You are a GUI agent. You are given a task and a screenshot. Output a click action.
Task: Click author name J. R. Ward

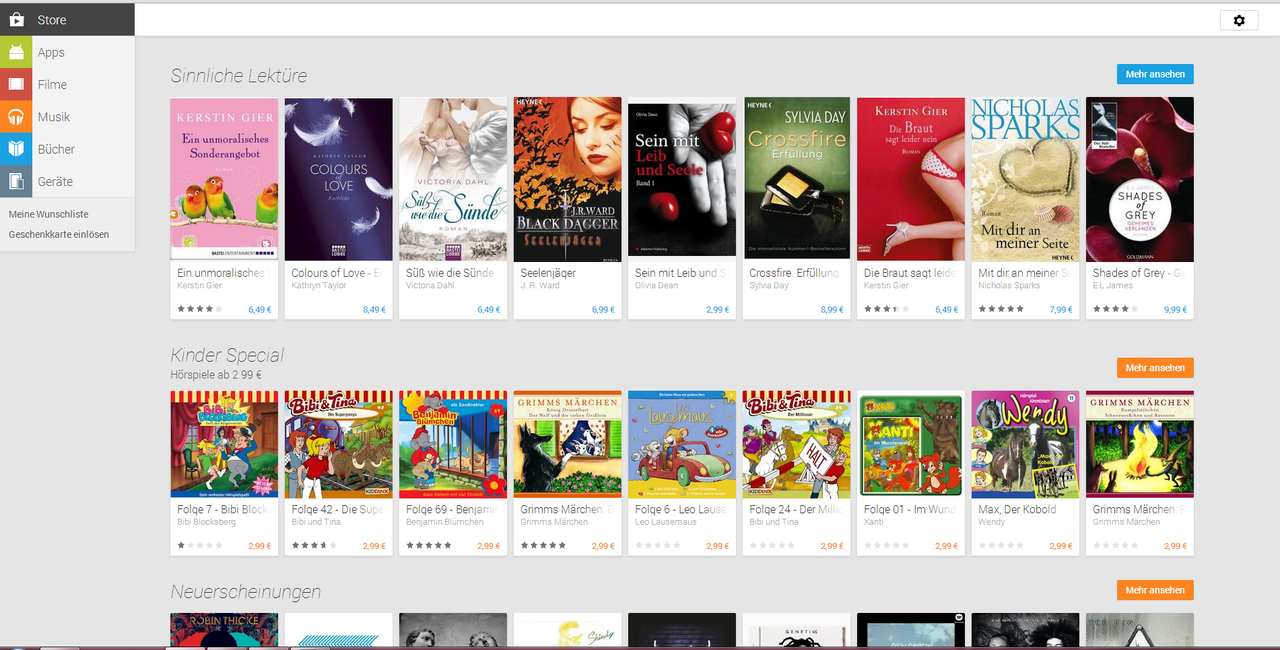540,286
